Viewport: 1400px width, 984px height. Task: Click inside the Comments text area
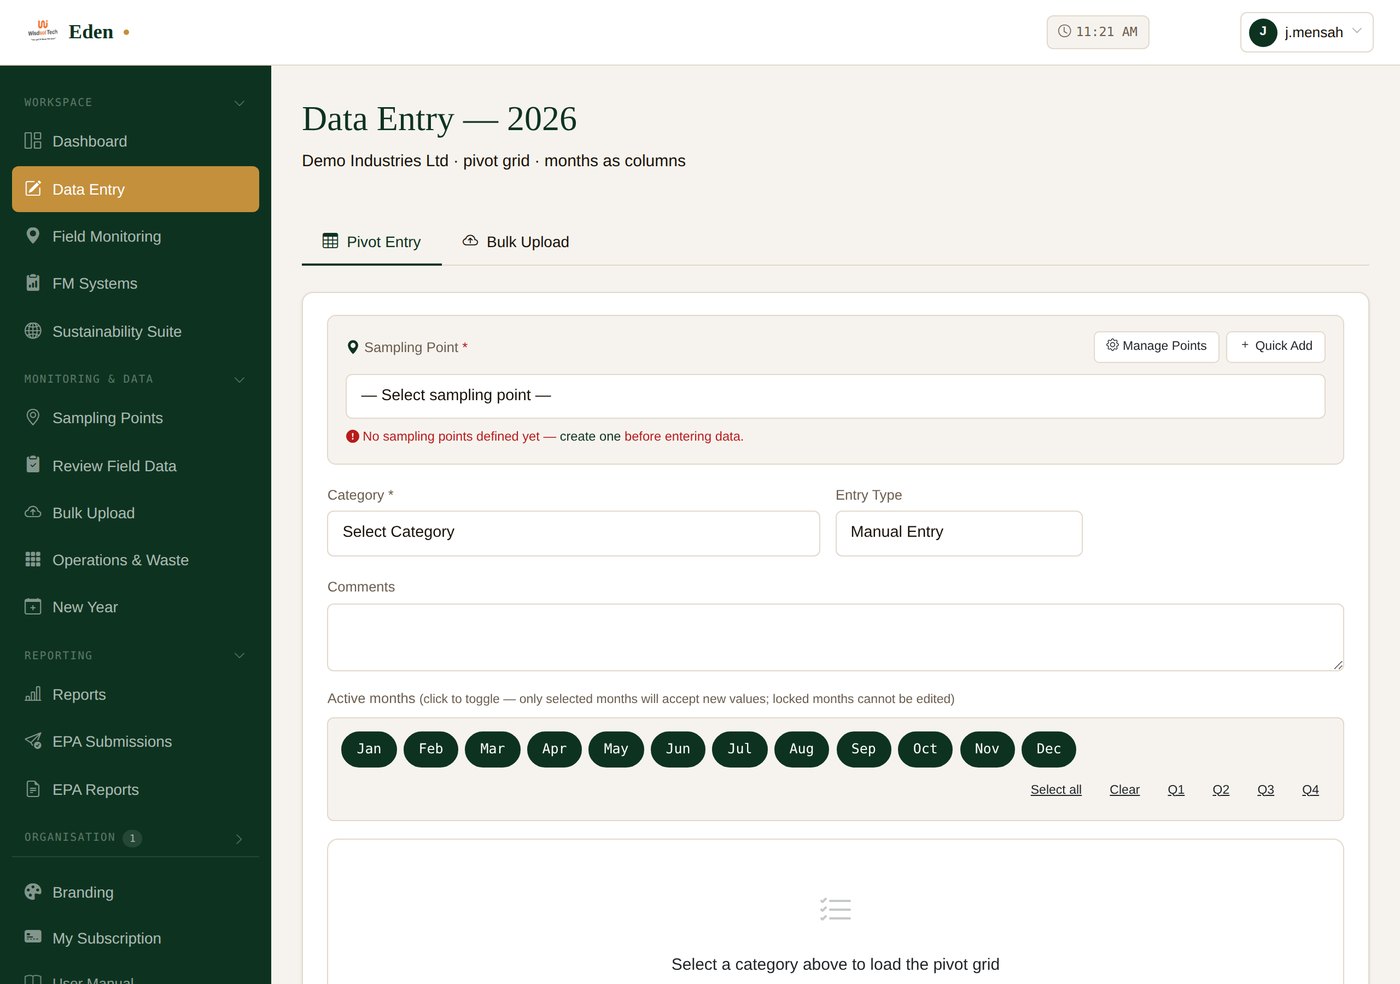[835, 637]
